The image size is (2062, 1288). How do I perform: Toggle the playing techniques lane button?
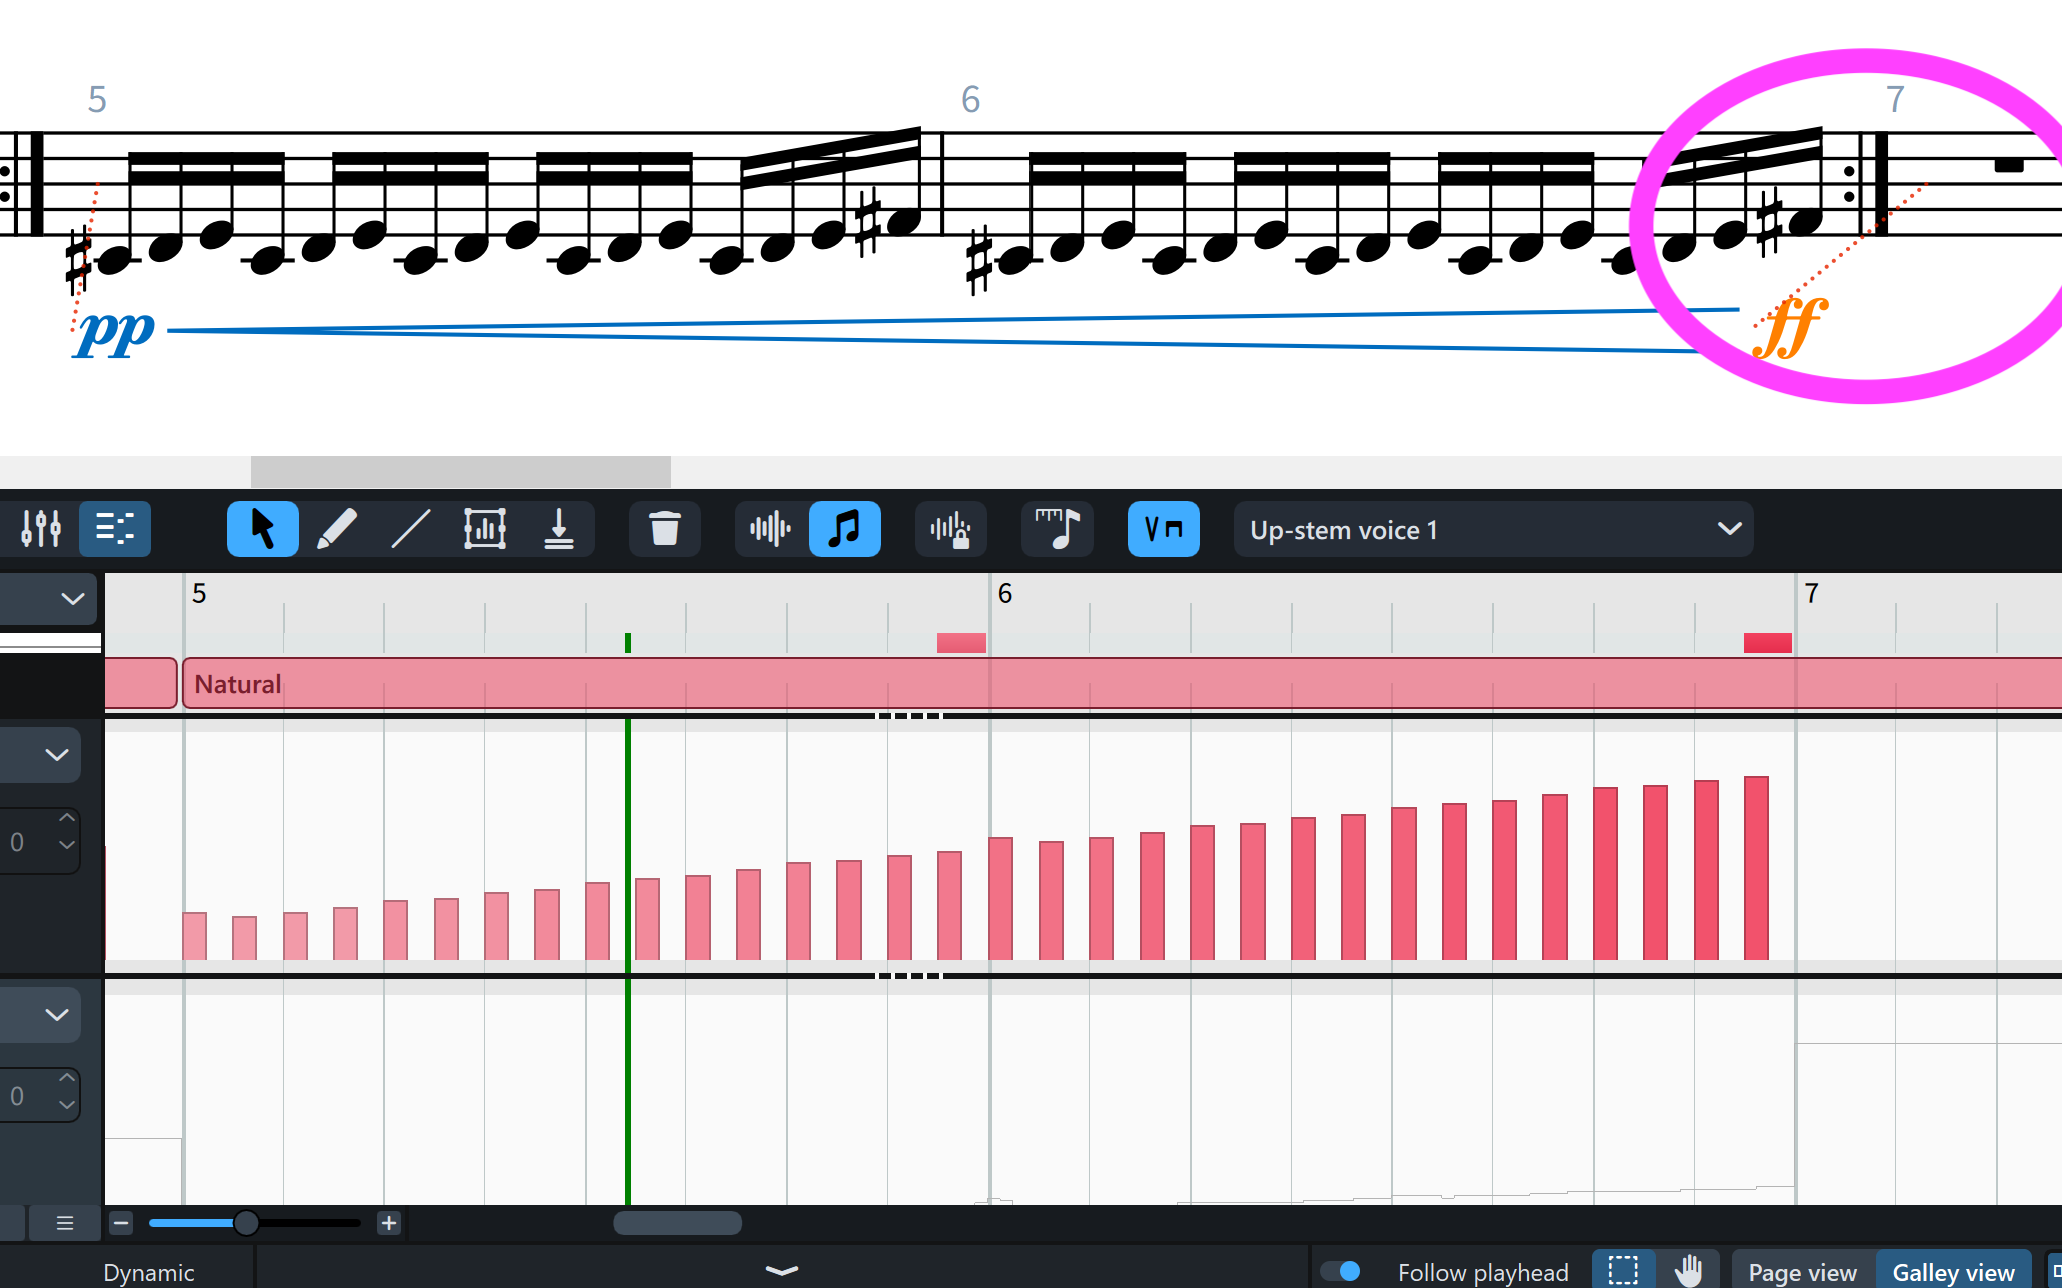(1163, 528)
